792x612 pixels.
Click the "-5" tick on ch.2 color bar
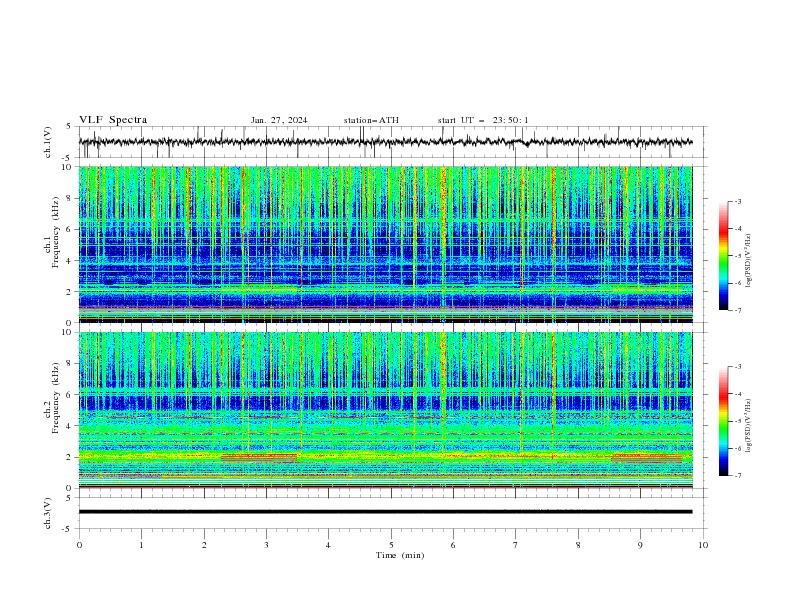(738, 421)
